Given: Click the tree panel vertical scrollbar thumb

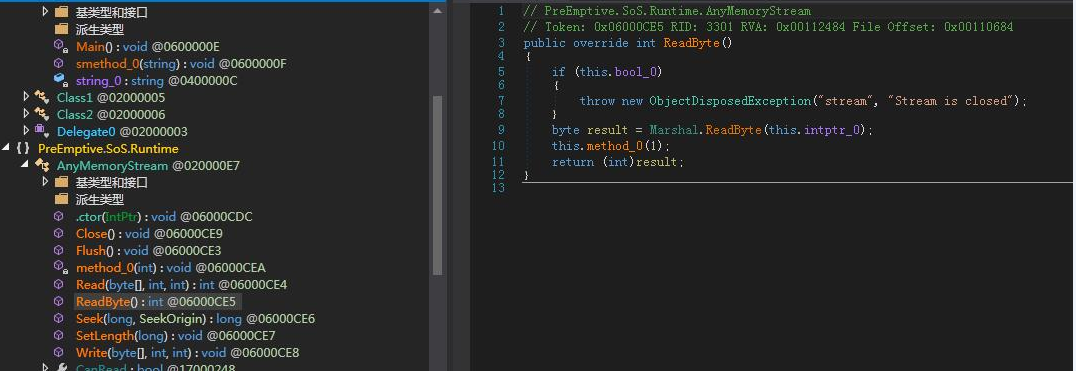Looking at the screenshot, I should [438, 184].
